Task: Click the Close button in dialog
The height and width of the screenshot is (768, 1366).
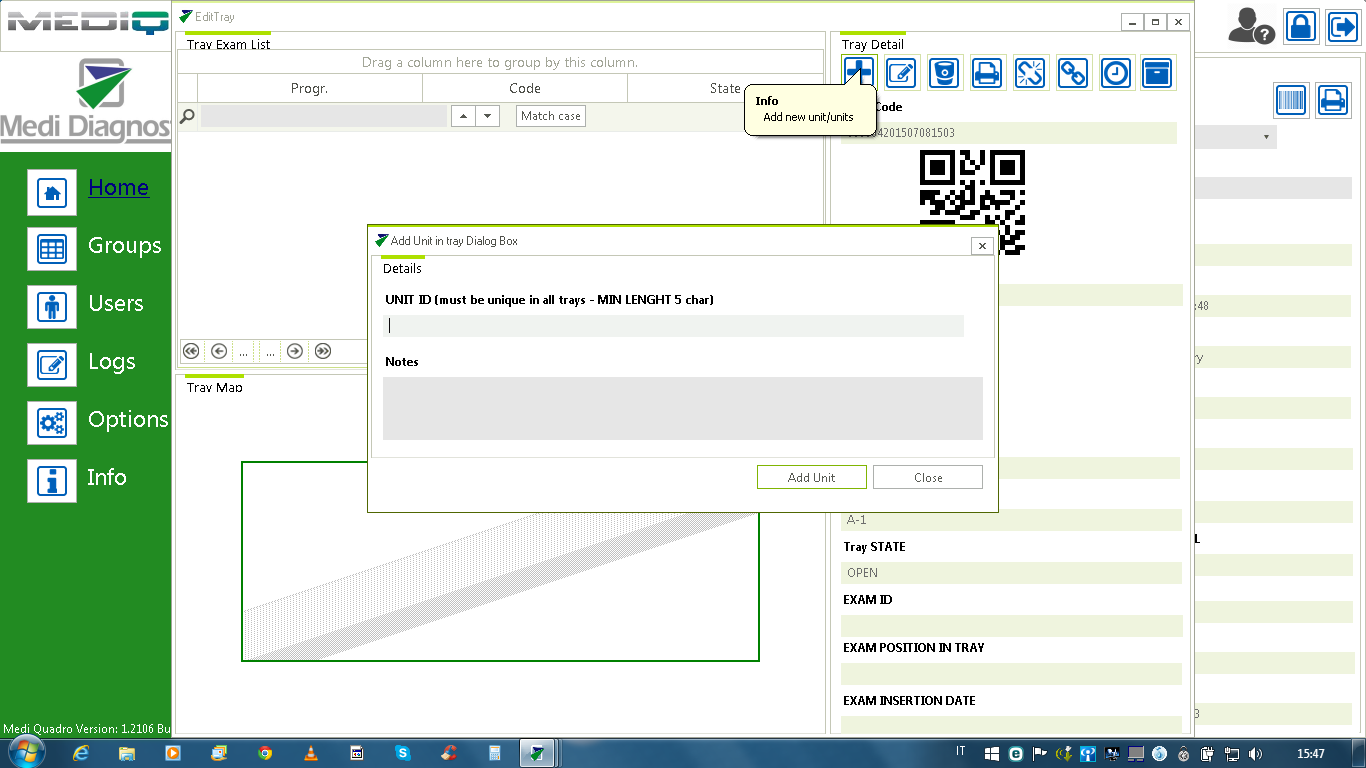Action: [928, 478]
